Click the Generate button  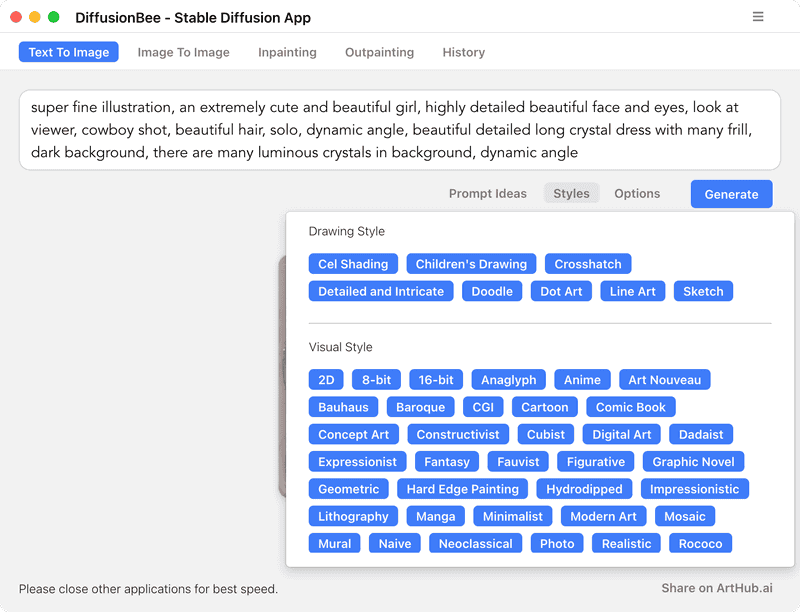click(731, 194)
